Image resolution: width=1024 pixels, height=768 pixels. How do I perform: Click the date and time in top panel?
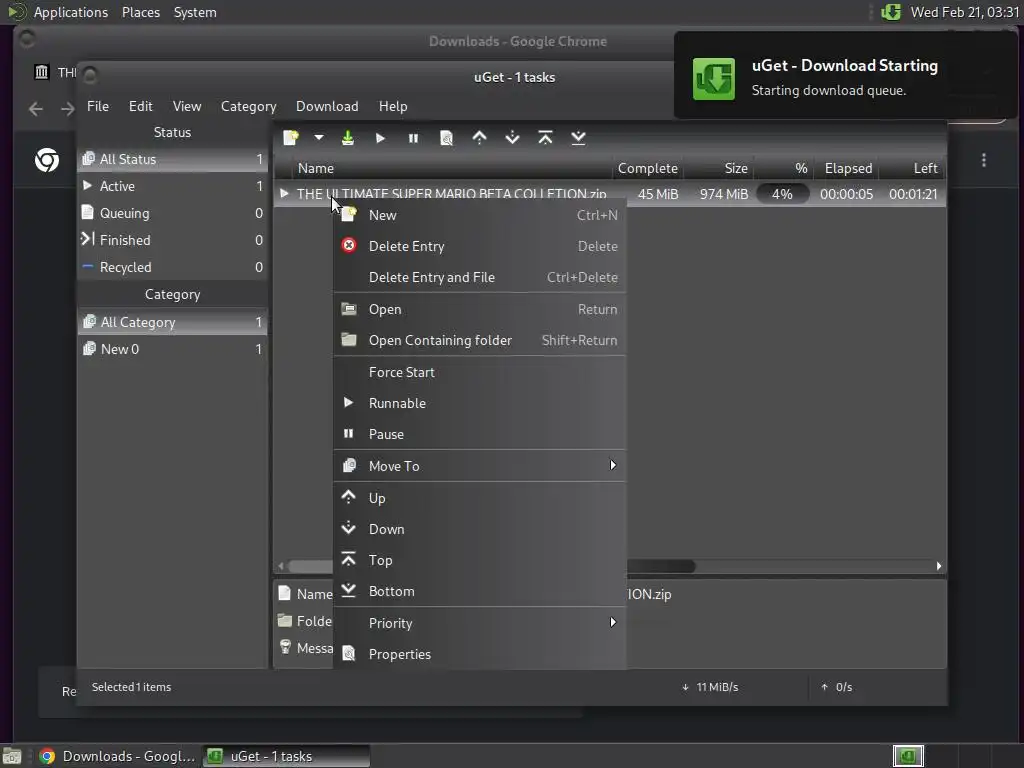965,12
